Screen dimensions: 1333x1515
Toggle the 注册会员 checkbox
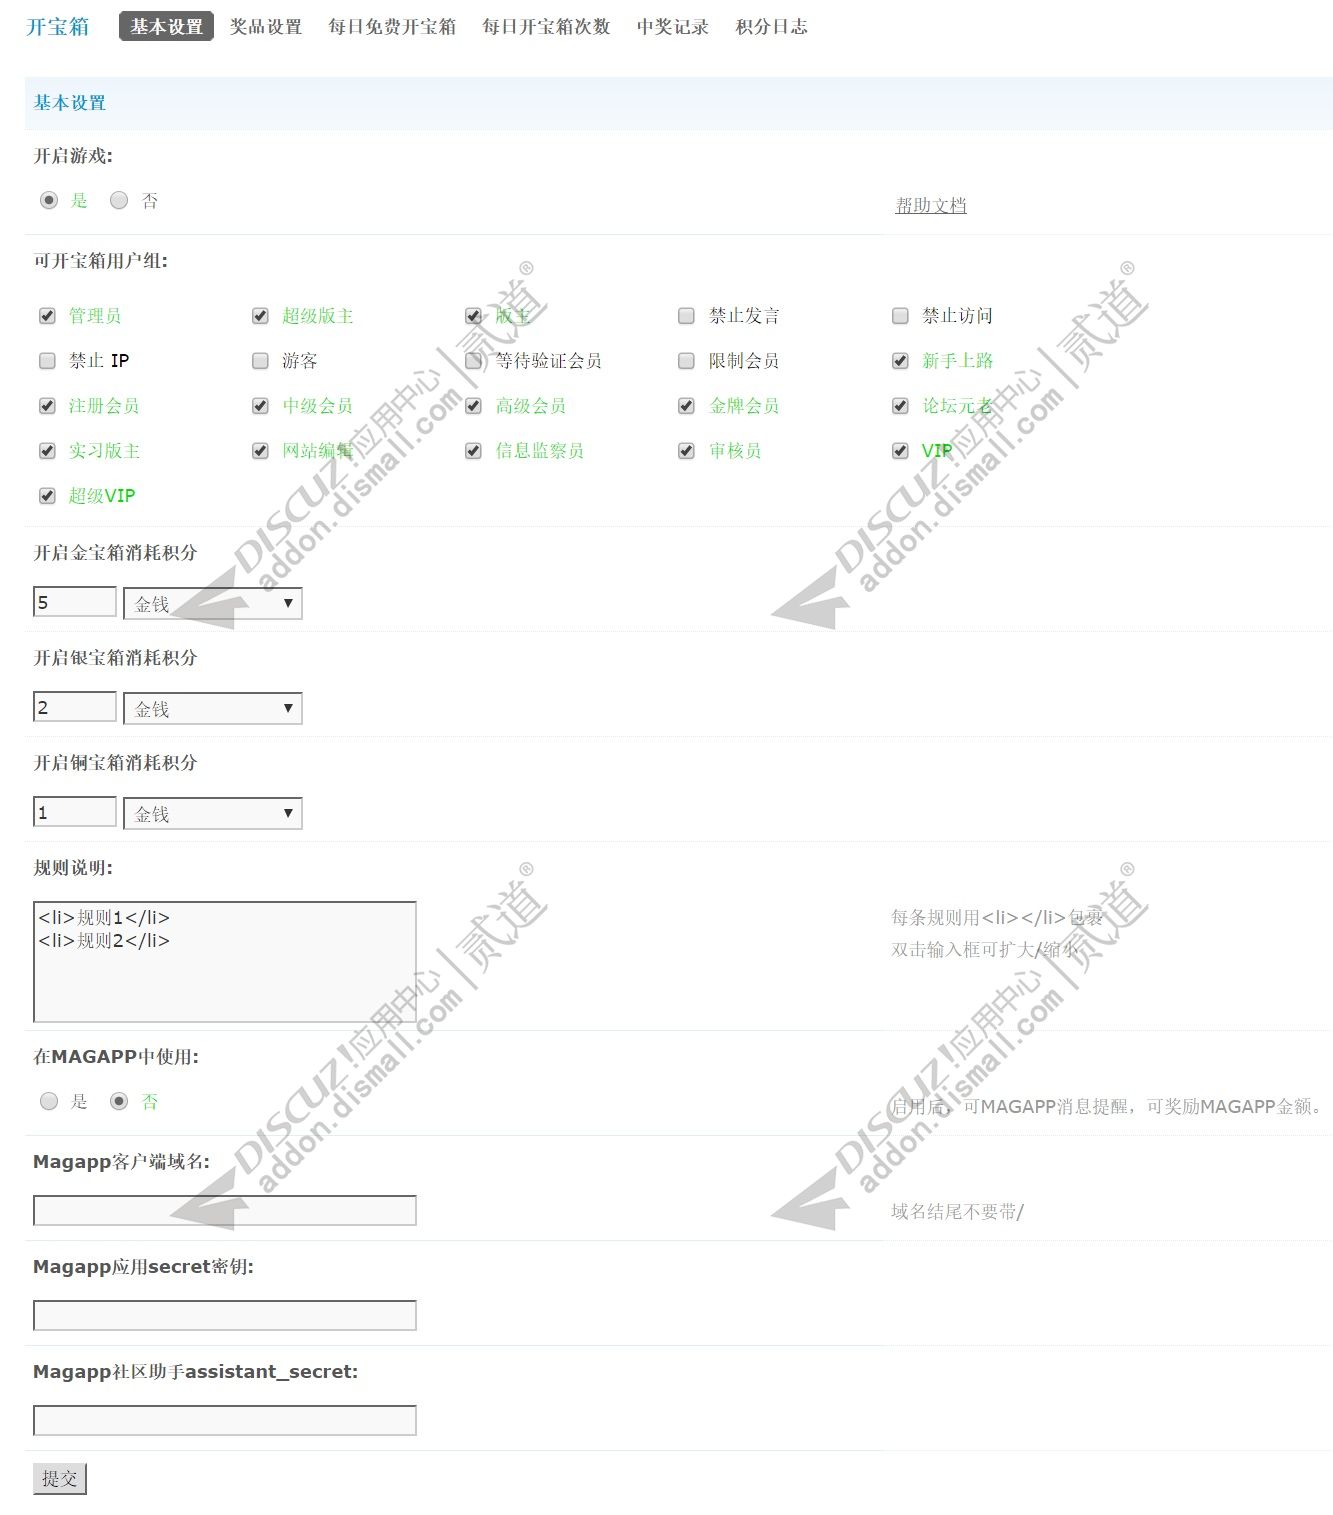coord(47,406)
